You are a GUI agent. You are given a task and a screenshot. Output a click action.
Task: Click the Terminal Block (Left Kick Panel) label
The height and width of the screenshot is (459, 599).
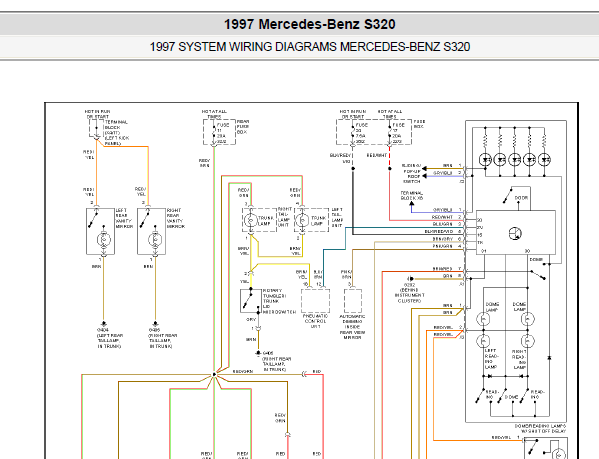pyautogui.click(x=116, y=133)
